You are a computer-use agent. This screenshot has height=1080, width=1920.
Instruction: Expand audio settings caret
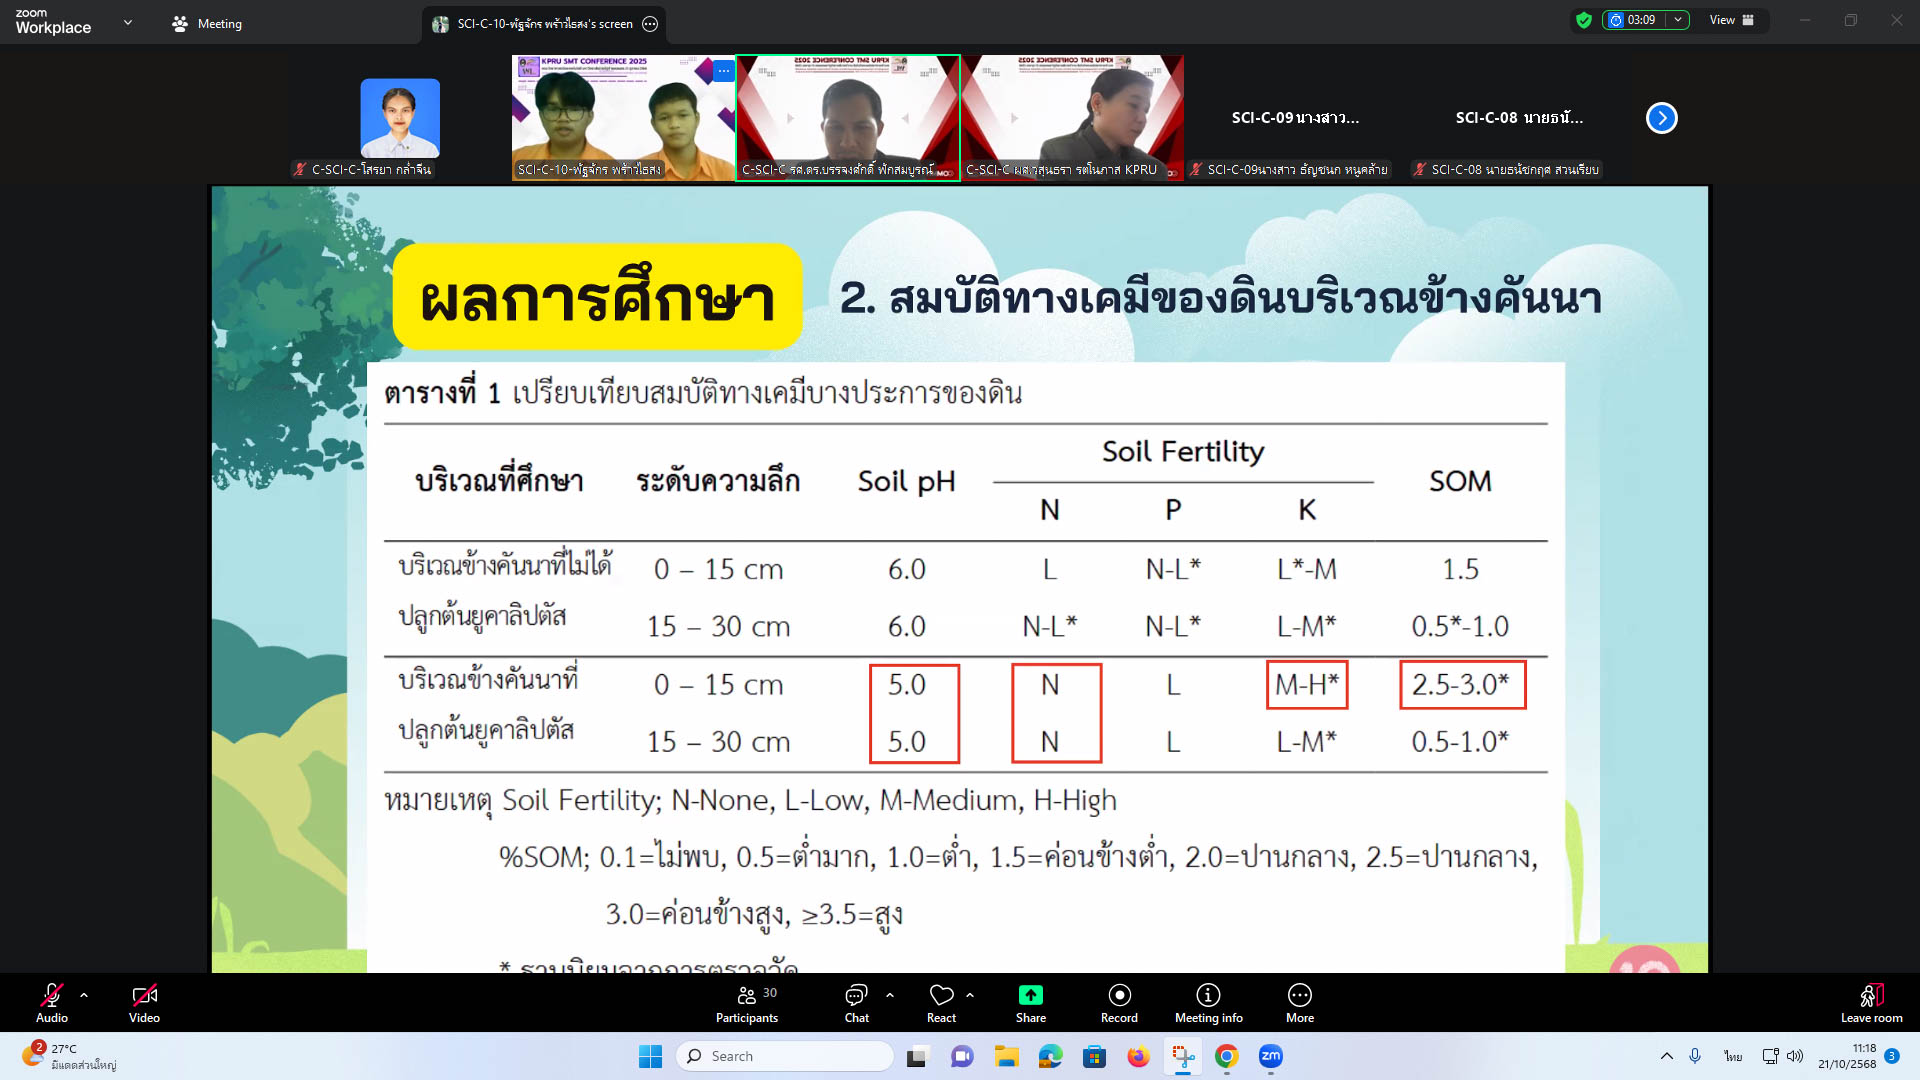click(84, 995)
